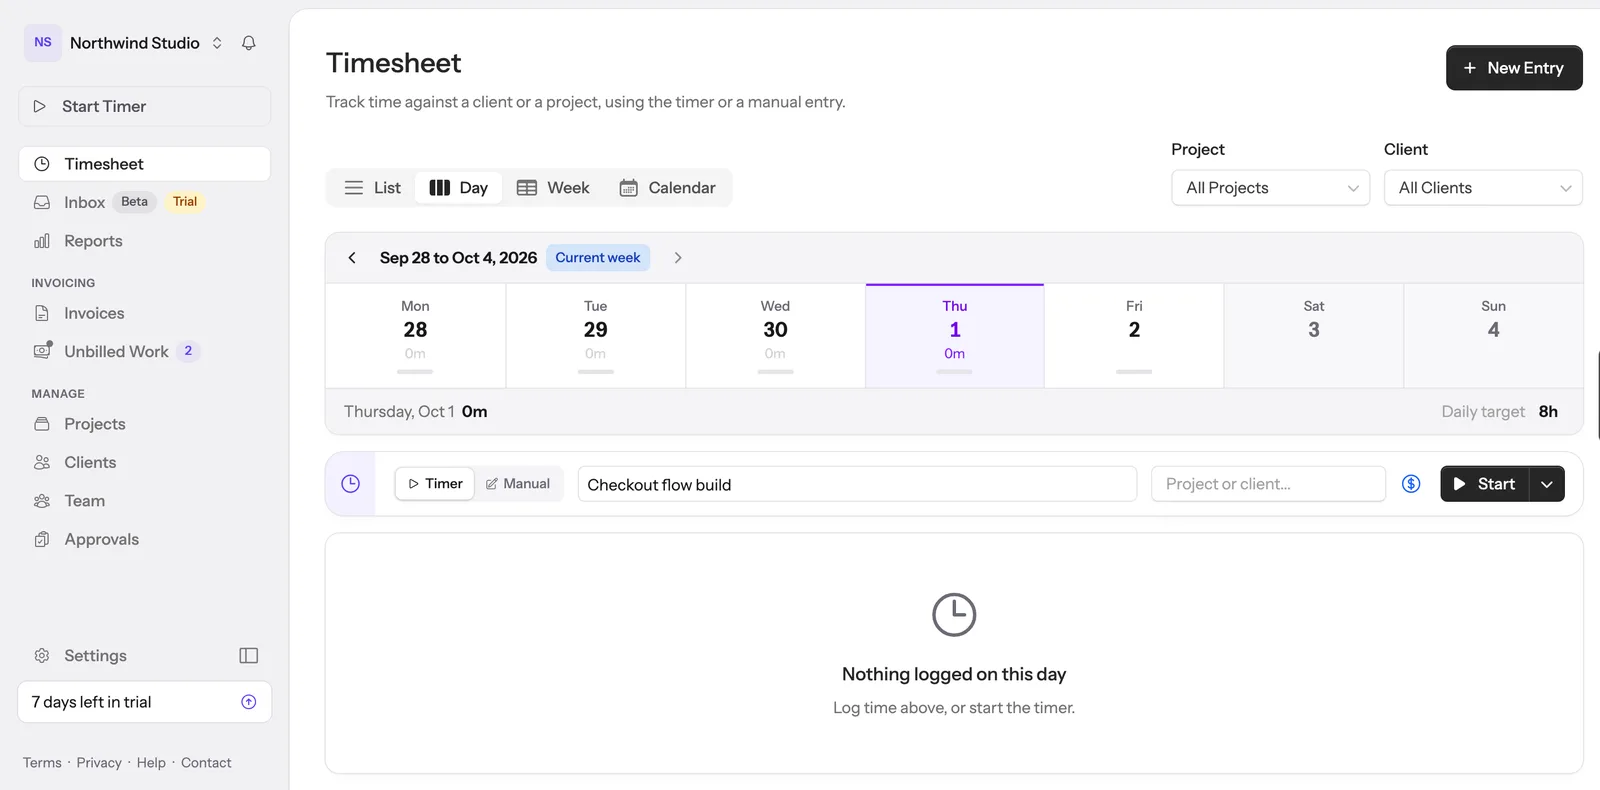Screen dimensions: 1600x790
Task: Go to previous week arrow
Action: tap(352, 258)
